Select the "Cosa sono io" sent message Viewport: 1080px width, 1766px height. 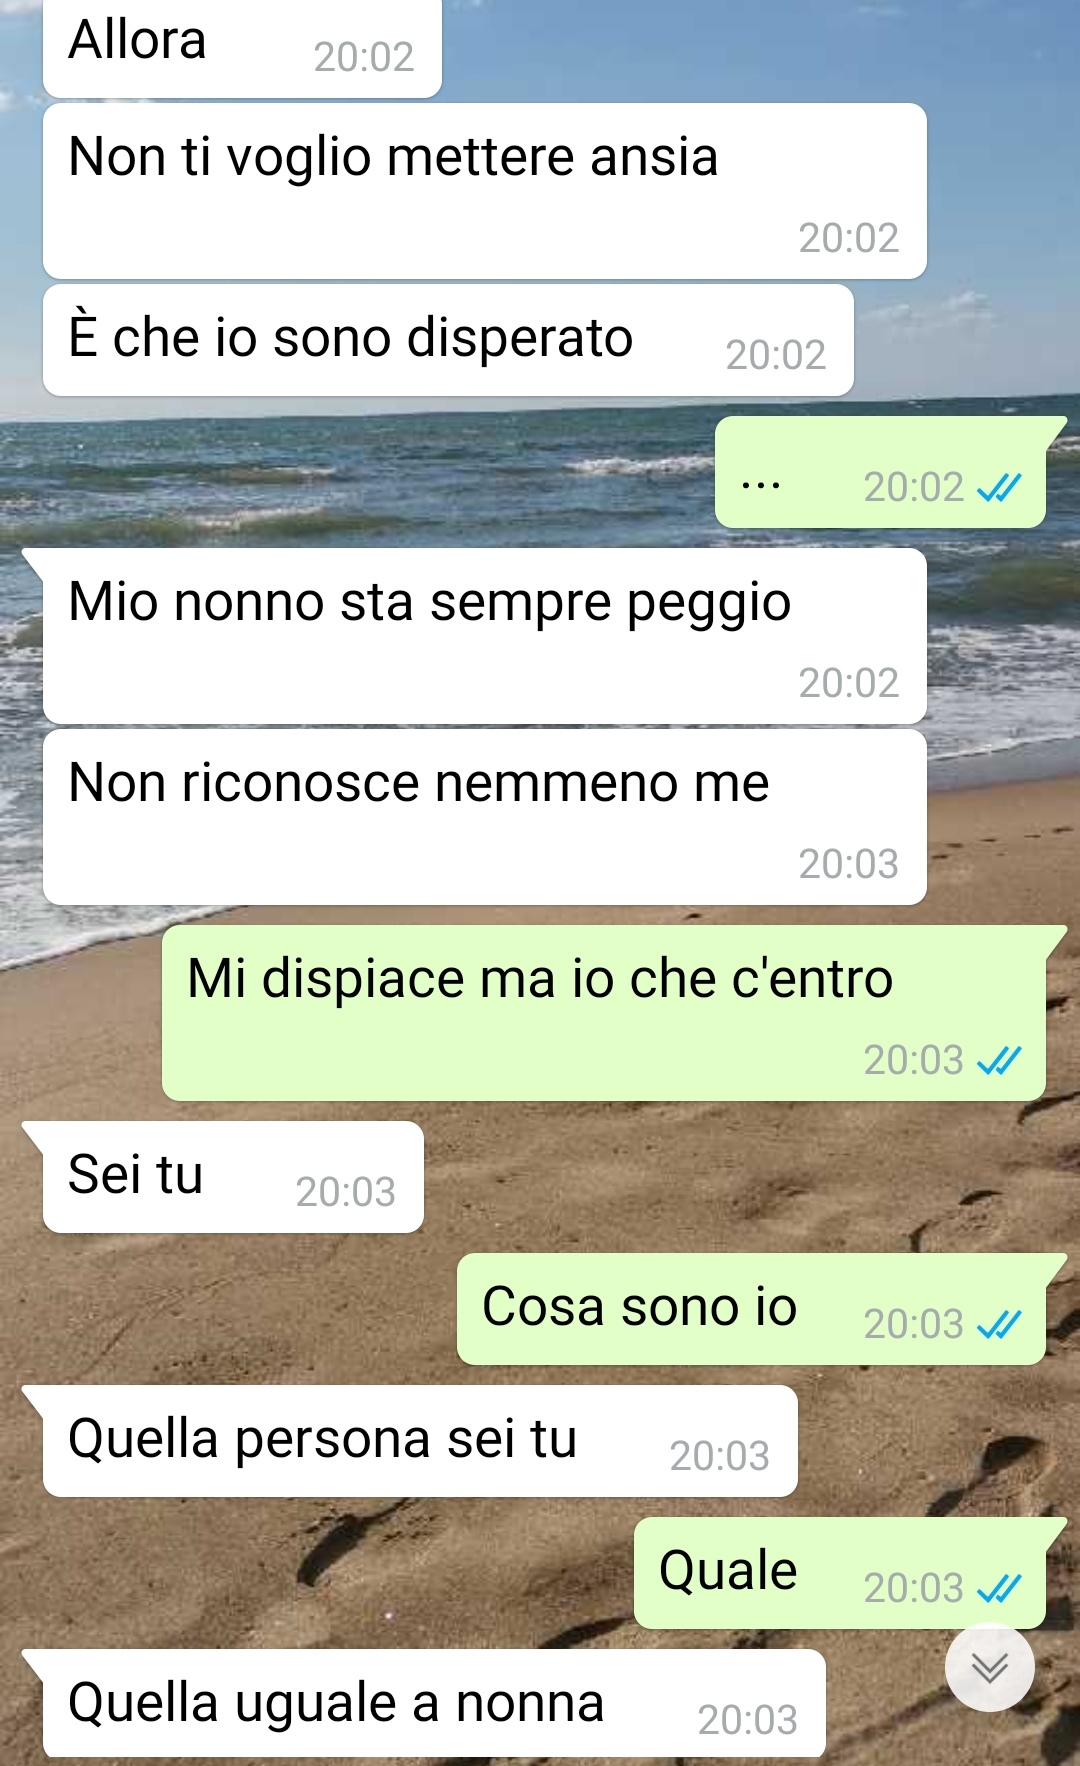[x=751, y=1309]
